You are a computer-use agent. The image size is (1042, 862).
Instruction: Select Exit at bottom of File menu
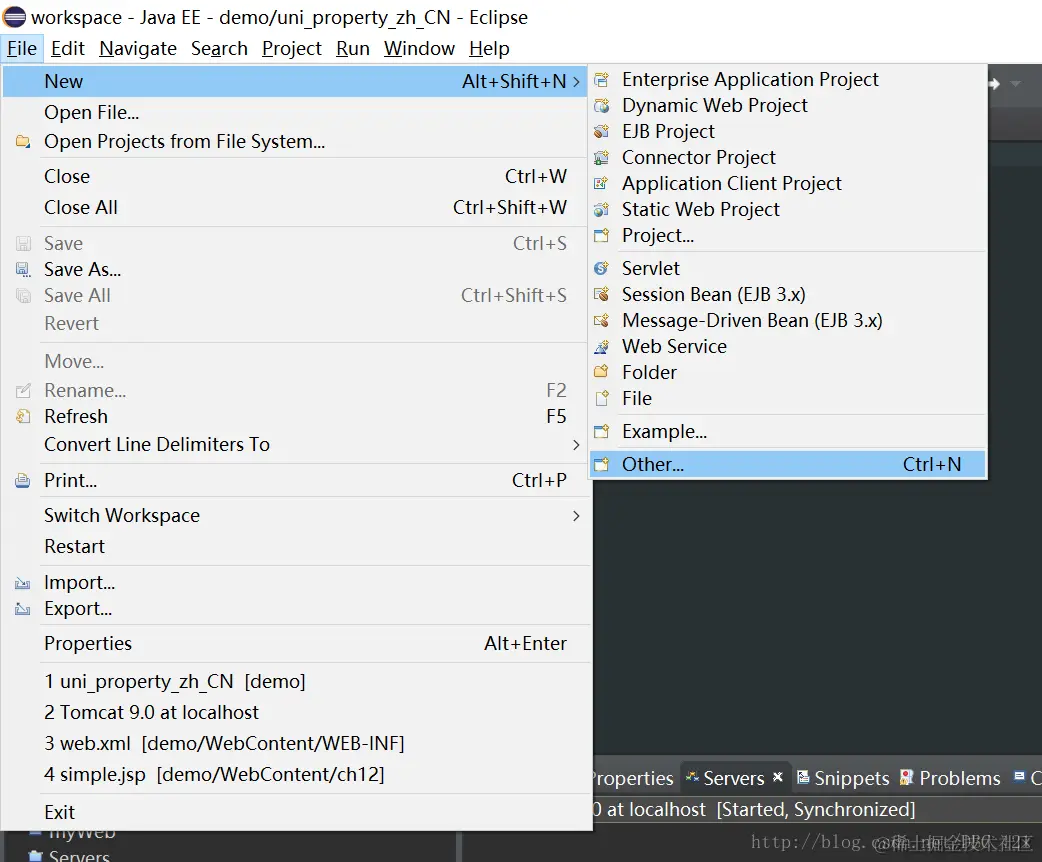(296, 812)
